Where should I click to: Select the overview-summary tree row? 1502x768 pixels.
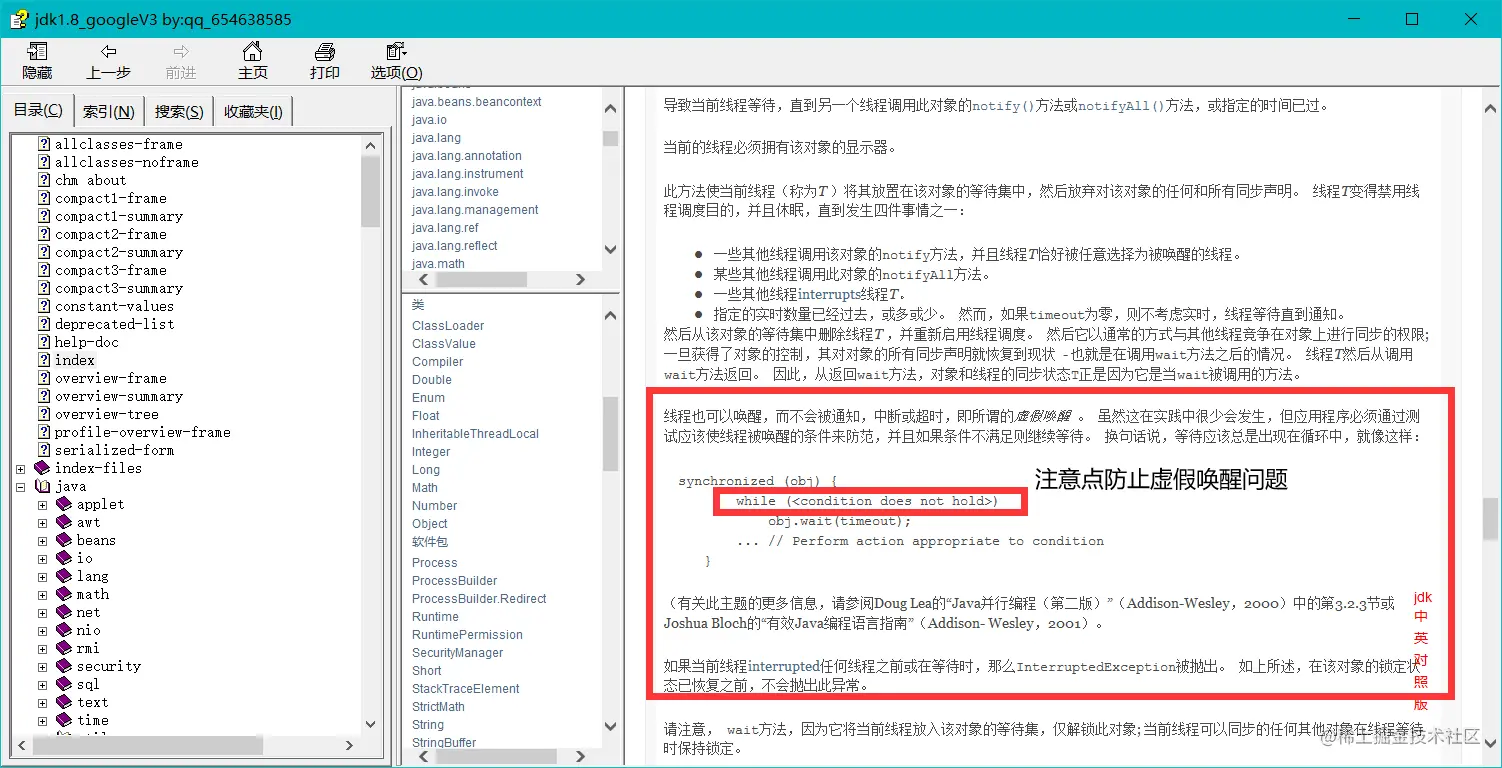click(118, 396)
